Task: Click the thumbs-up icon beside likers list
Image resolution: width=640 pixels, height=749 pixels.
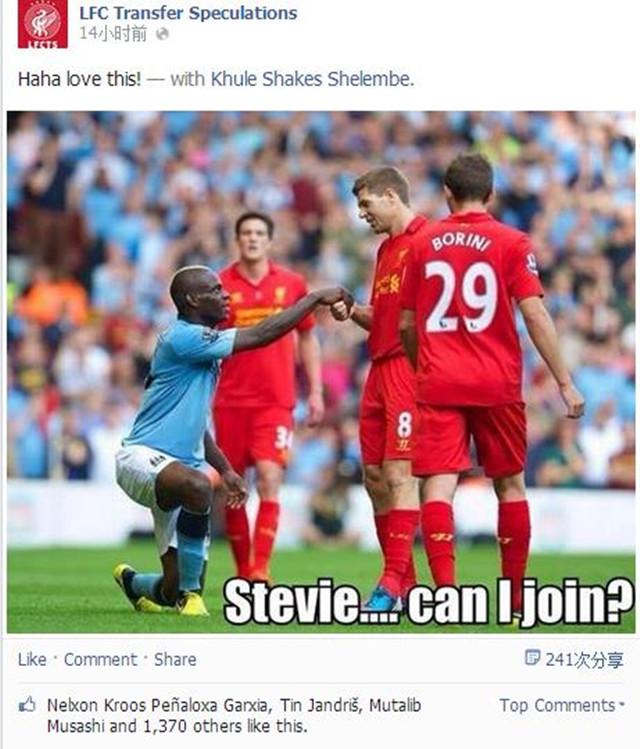Action: pos(27,705)
